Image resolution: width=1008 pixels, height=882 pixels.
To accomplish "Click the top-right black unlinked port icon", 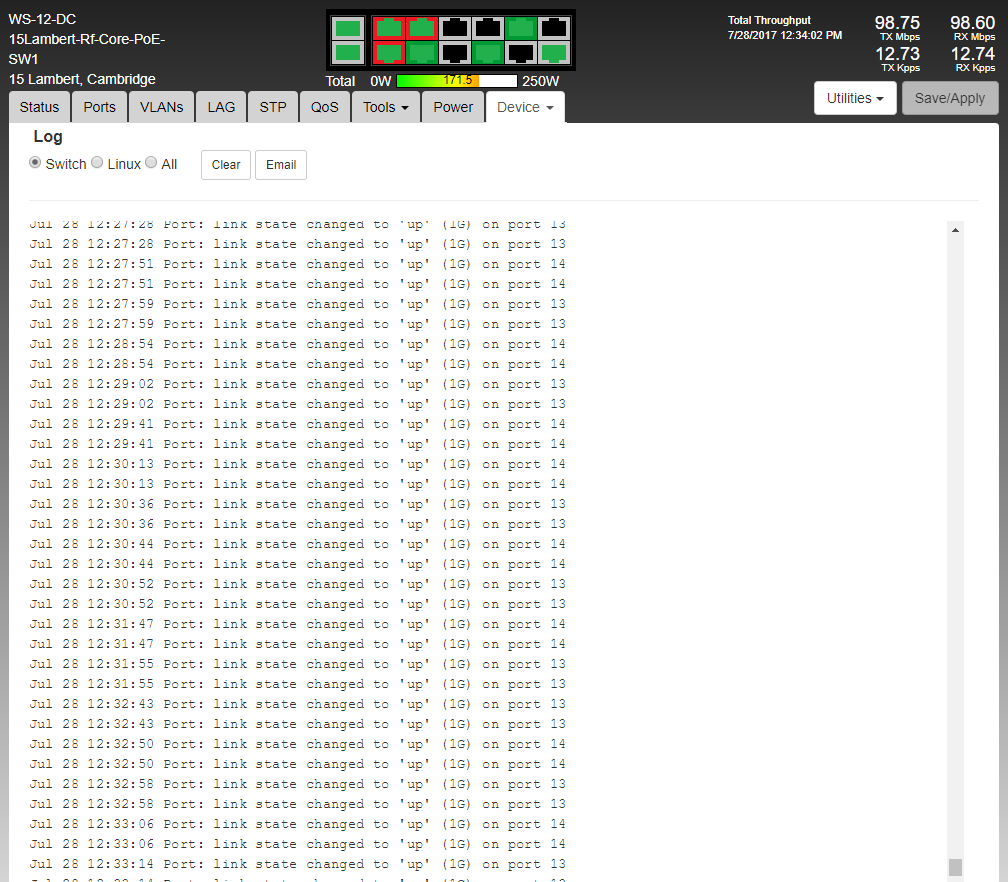I will coord(554,28).
